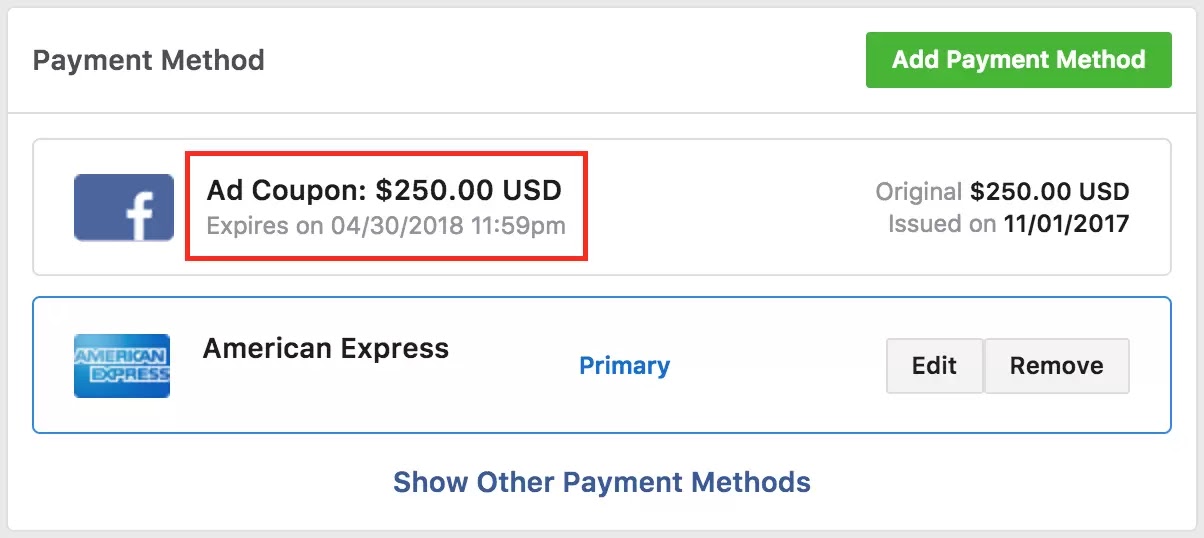Click the Primary label link

[624, 366]
